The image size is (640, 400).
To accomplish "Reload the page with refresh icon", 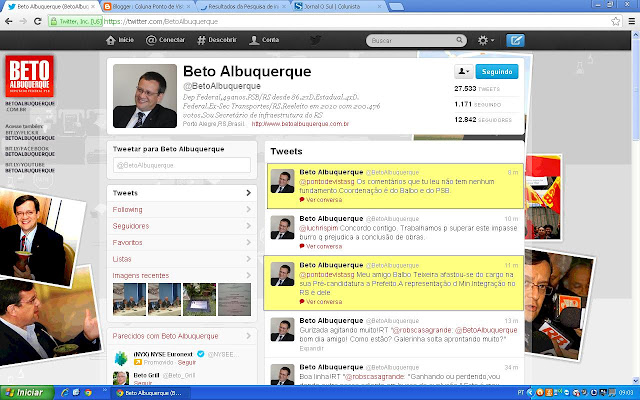I will (x=38, y=21).
